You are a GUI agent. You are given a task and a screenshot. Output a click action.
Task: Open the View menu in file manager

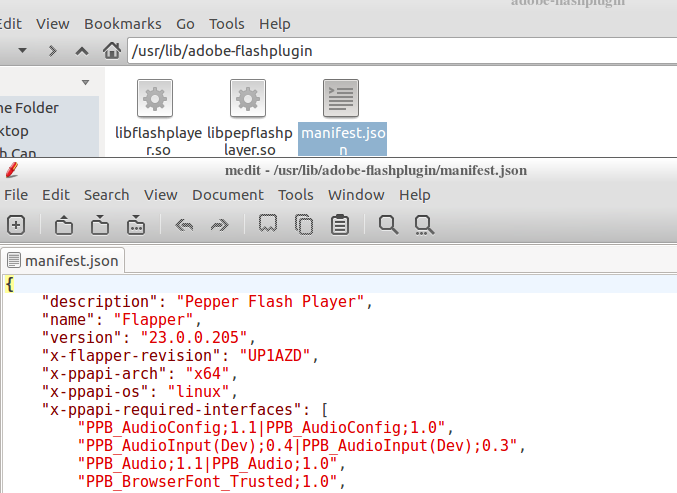click(x=53, y=24)
